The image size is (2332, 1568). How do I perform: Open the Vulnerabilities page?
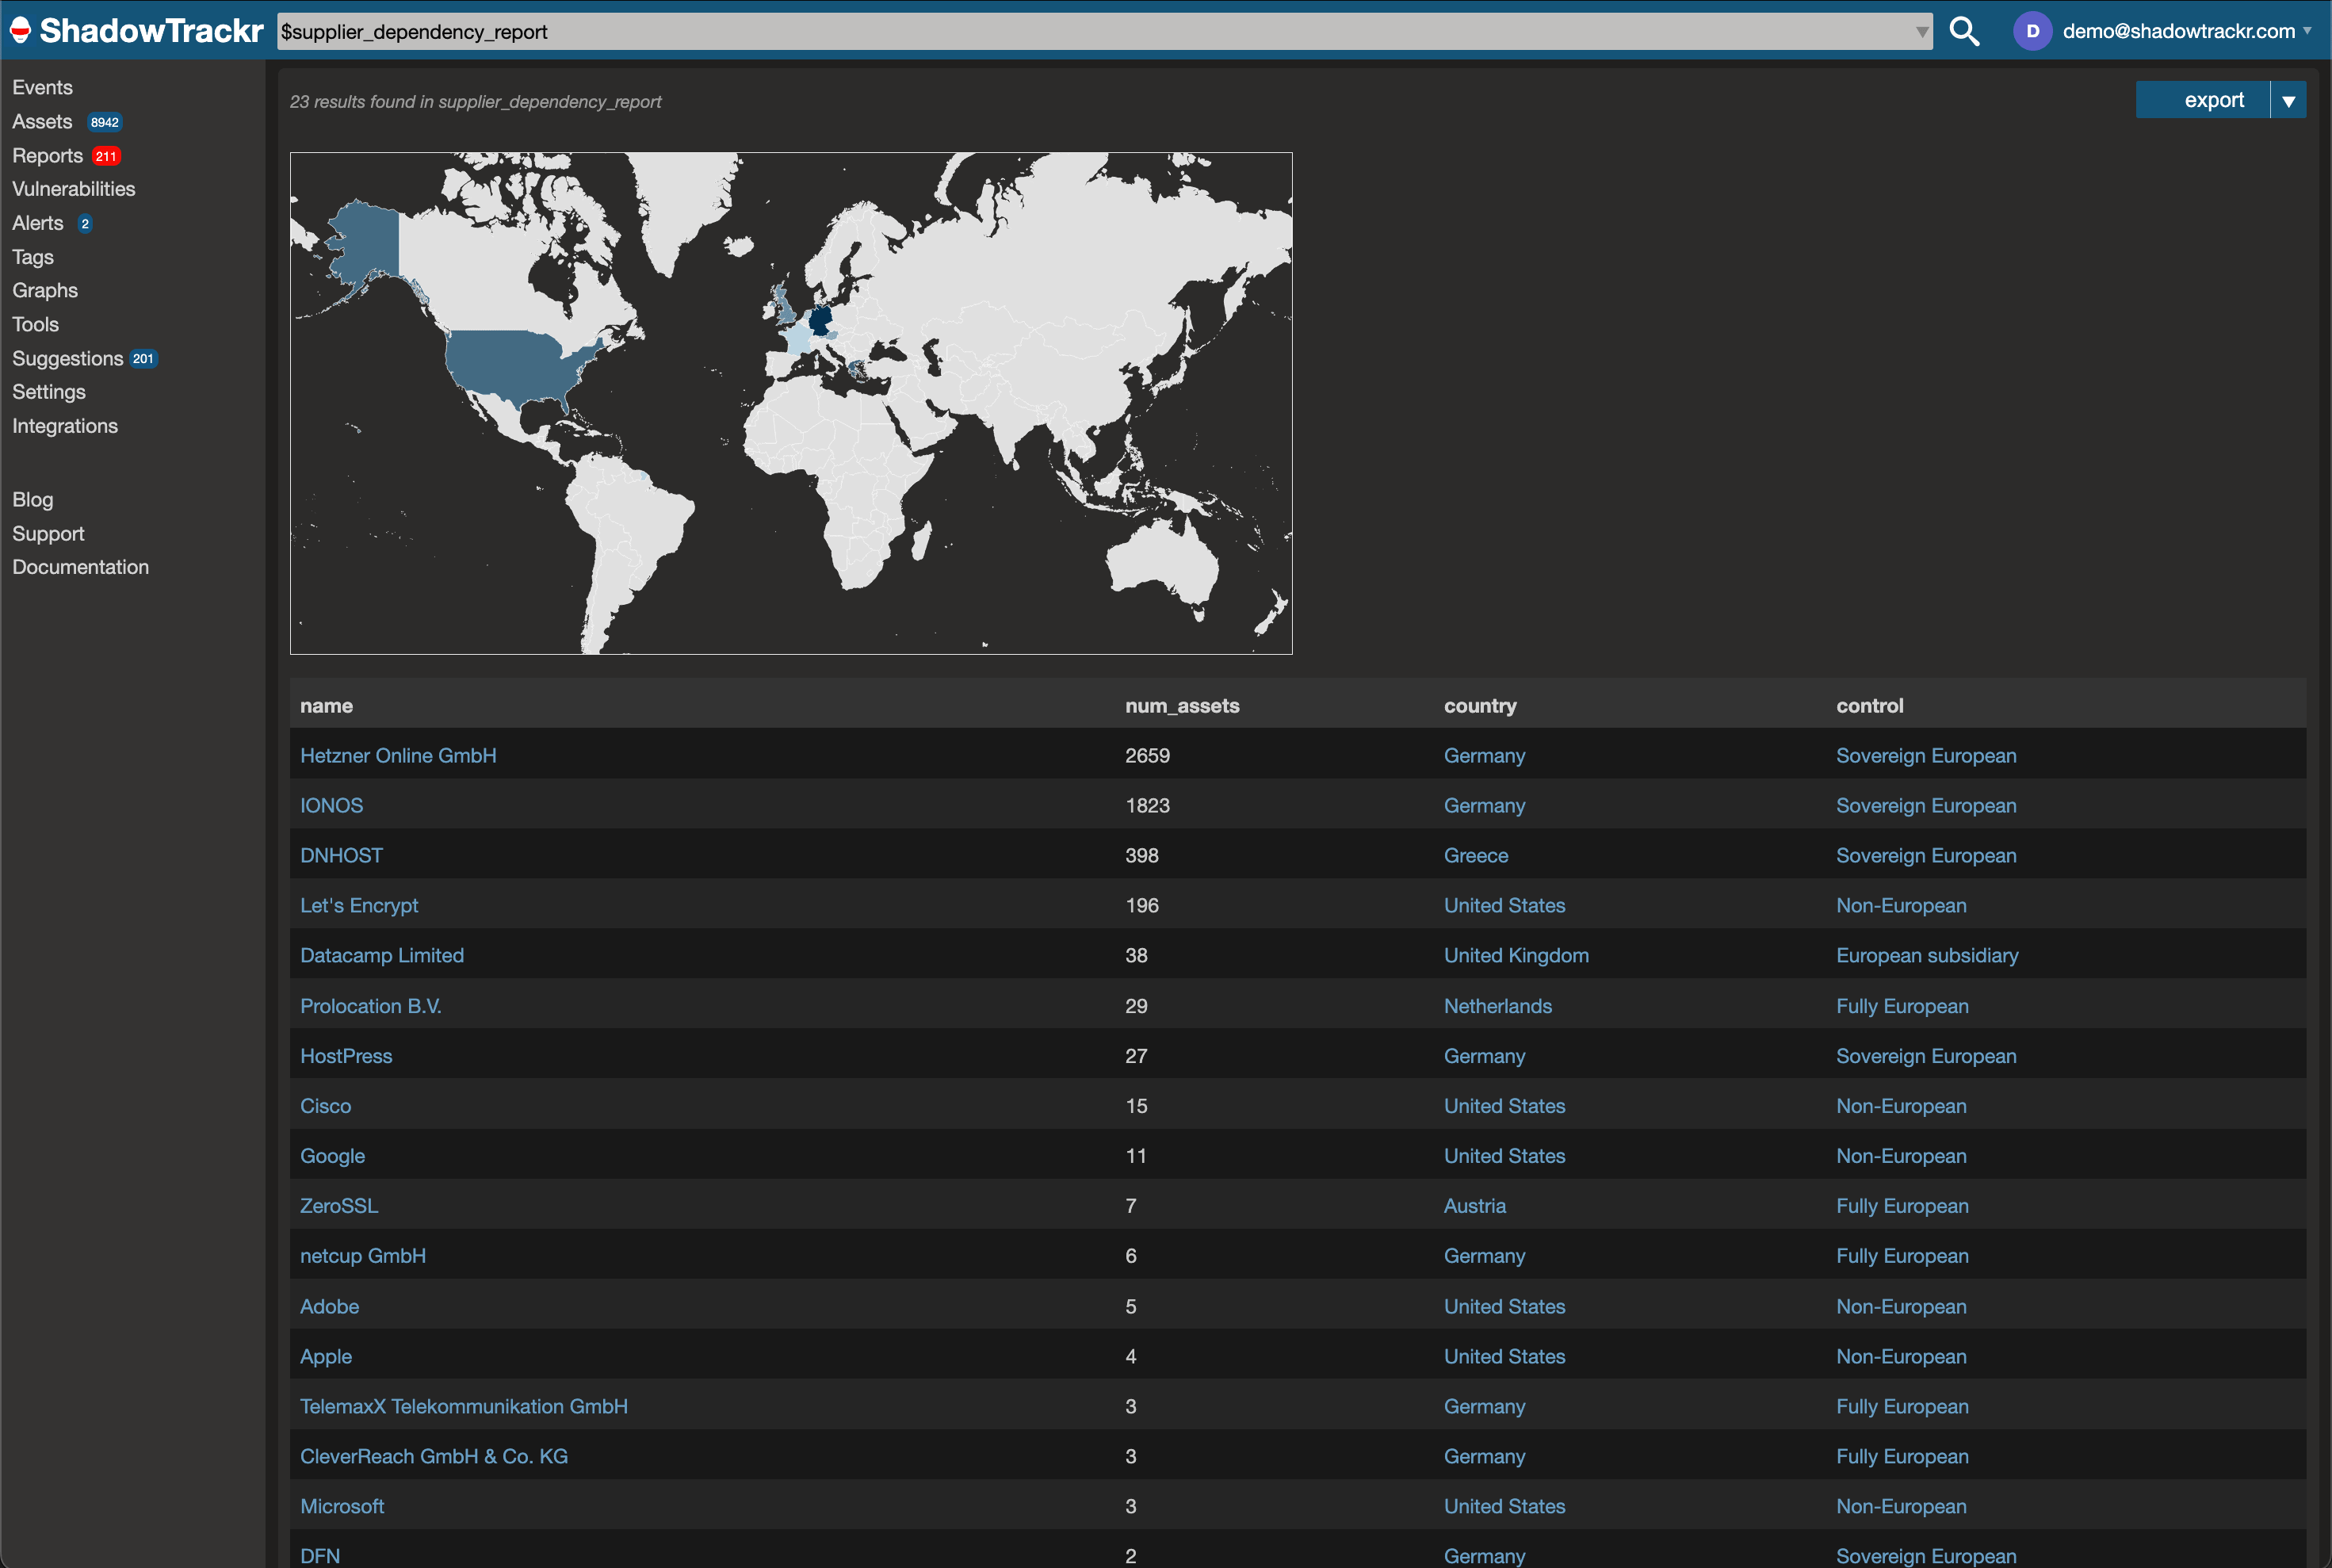(73, 189)
